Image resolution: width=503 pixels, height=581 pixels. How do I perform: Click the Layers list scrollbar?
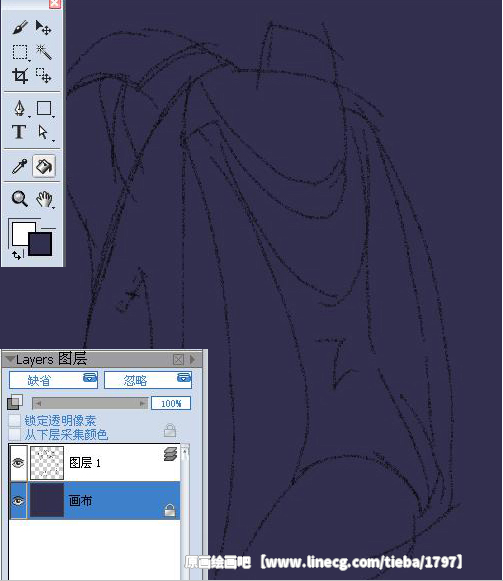coord(185,511)
